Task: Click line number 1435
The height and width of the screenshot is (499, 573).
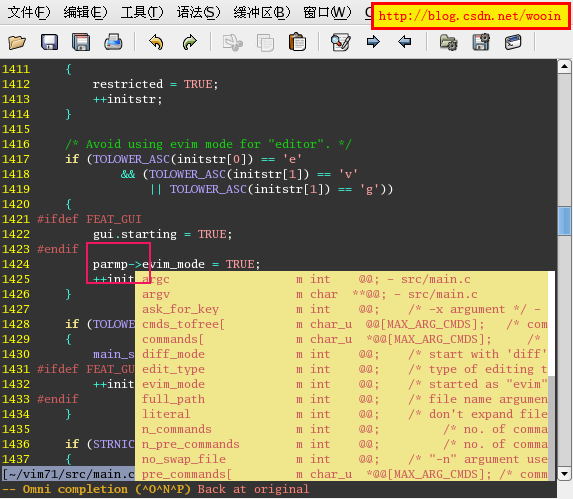Action: (16, 429)
